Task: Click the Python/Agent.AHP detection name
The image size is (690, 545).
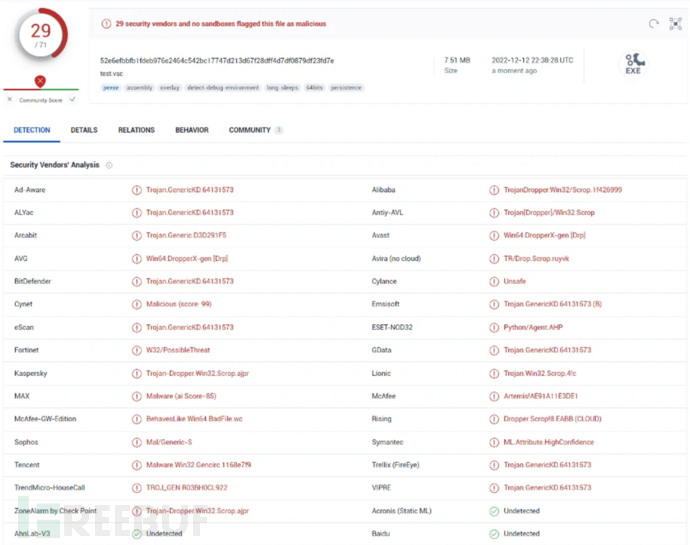Action: pyautogui.click(x=533, y=328)
